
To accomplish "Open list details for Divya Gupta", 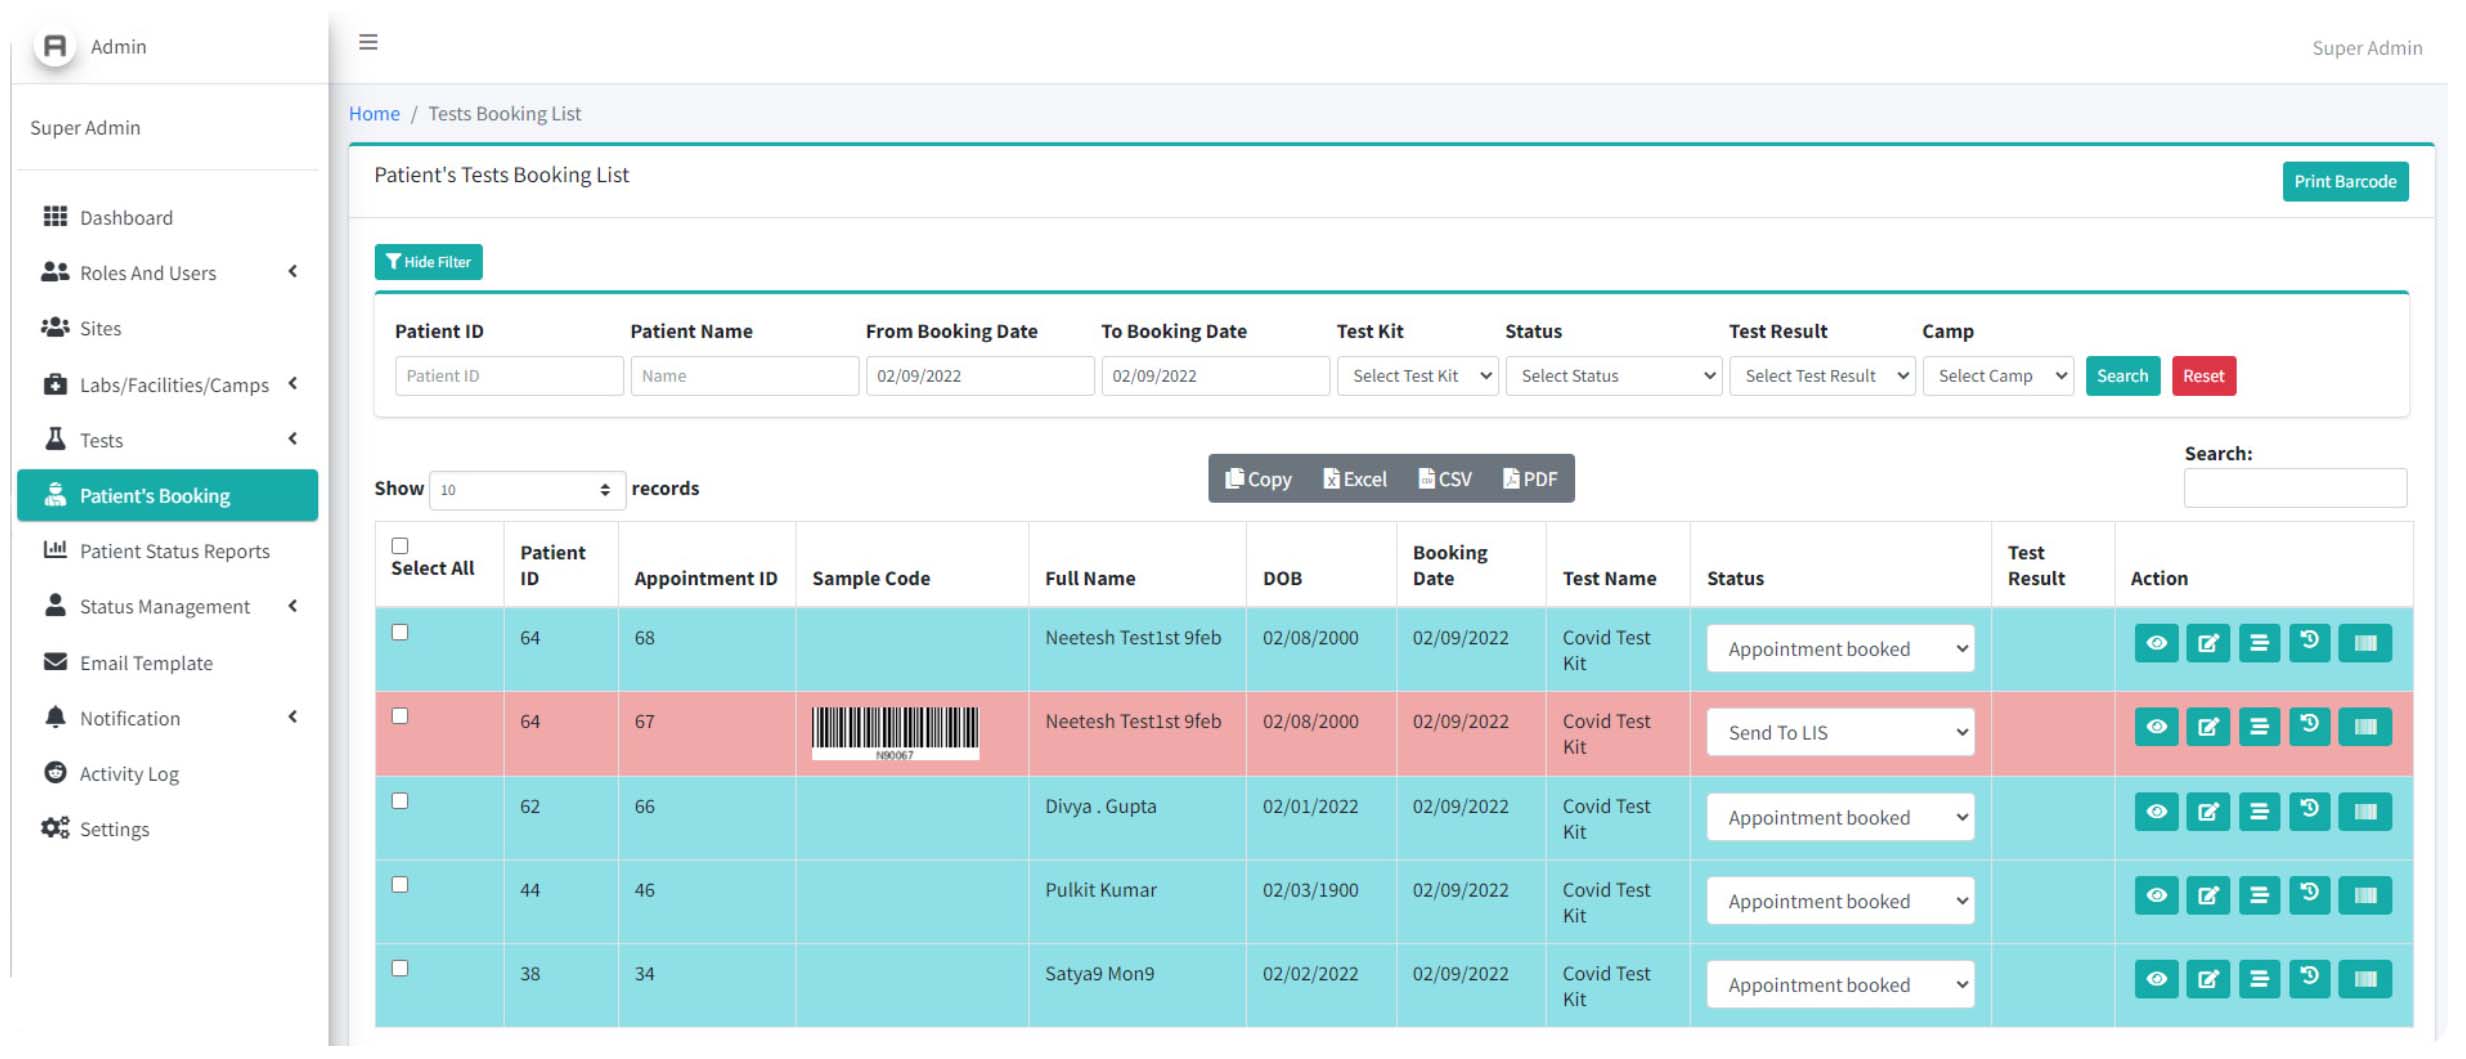I will click(x=2258, y=812).
